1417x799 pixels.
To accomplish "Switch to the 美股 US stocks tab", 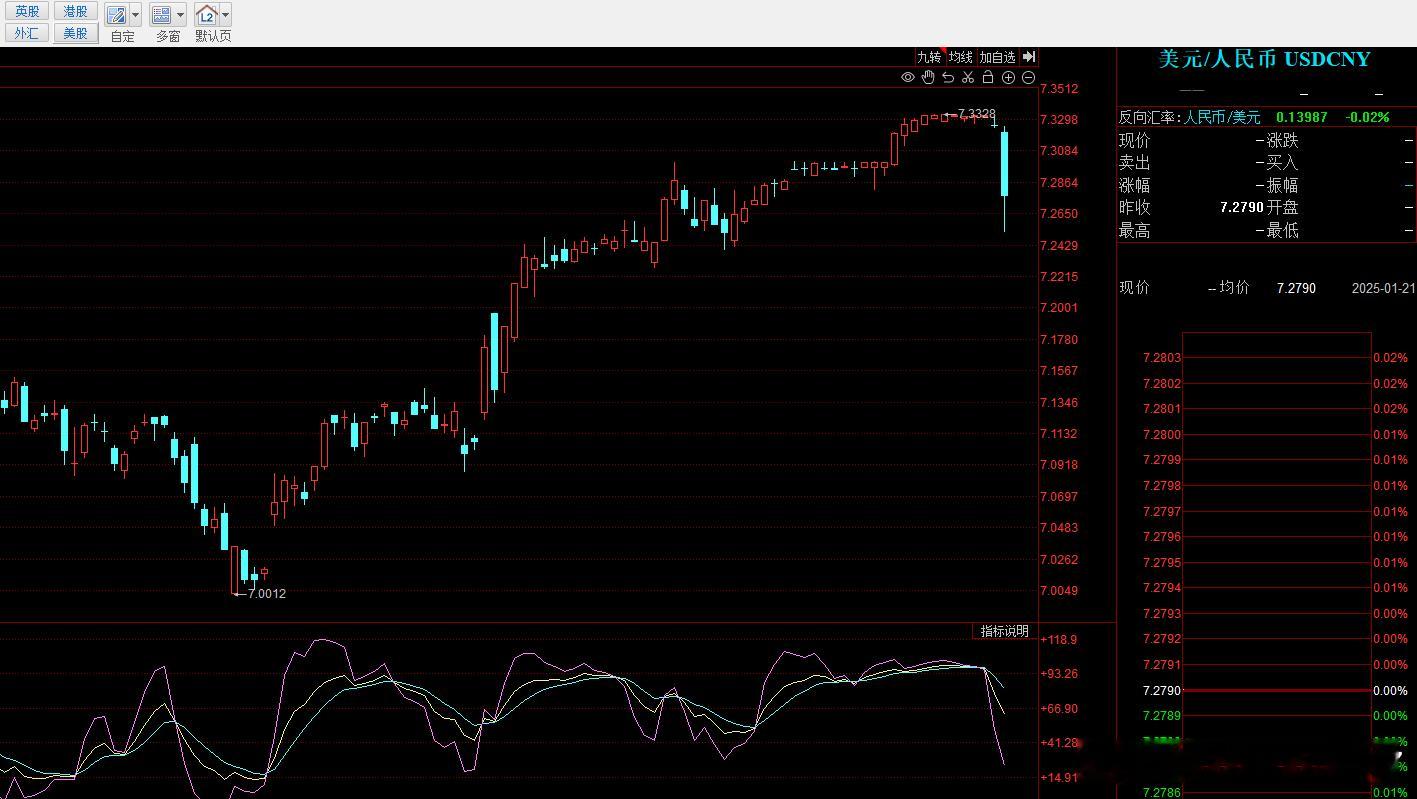I will click(75, 33).
